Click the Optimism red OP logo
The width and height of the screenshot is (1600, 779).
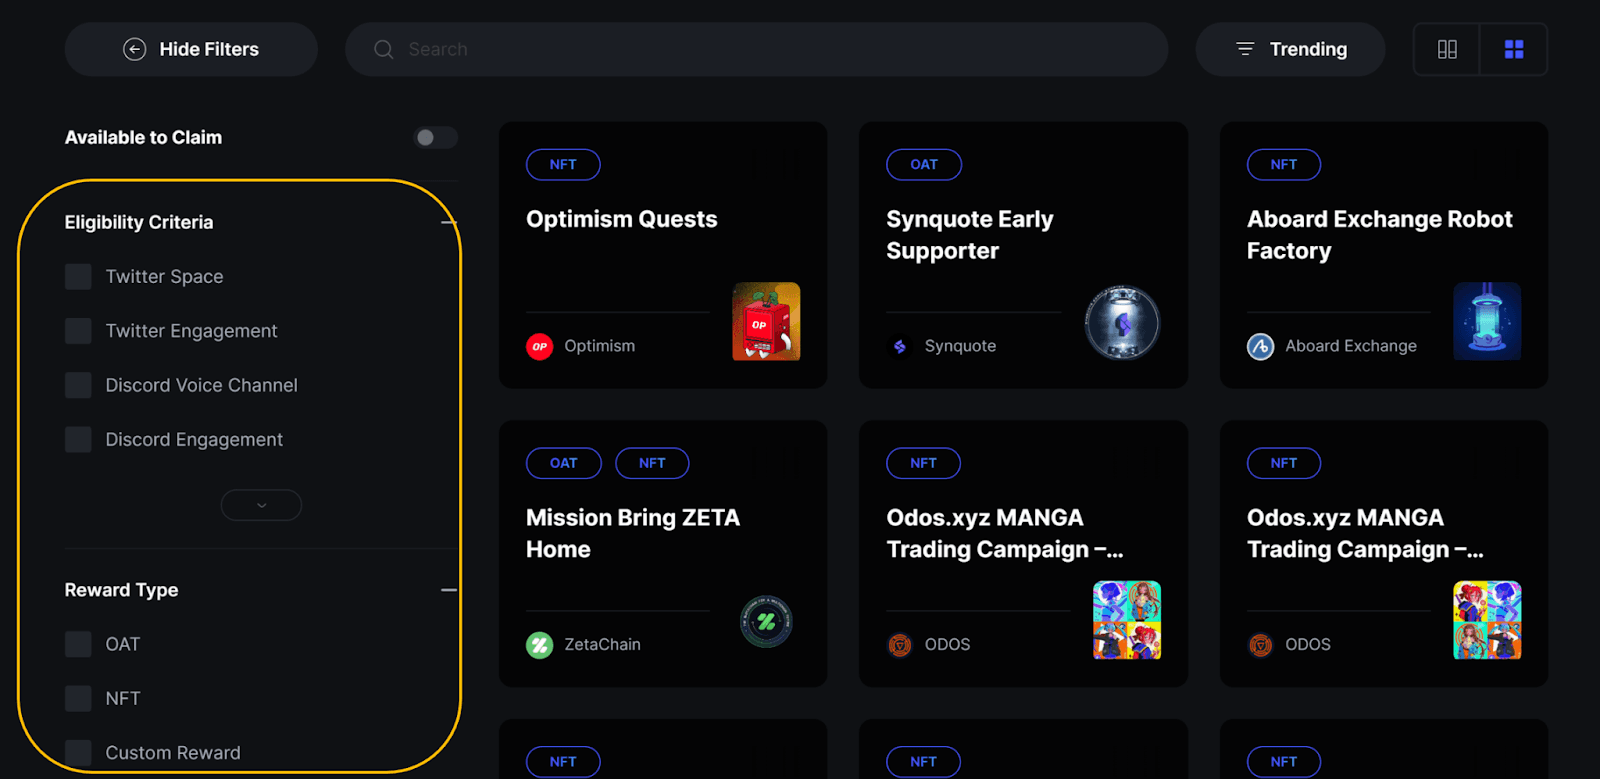(x=539, y=346)
